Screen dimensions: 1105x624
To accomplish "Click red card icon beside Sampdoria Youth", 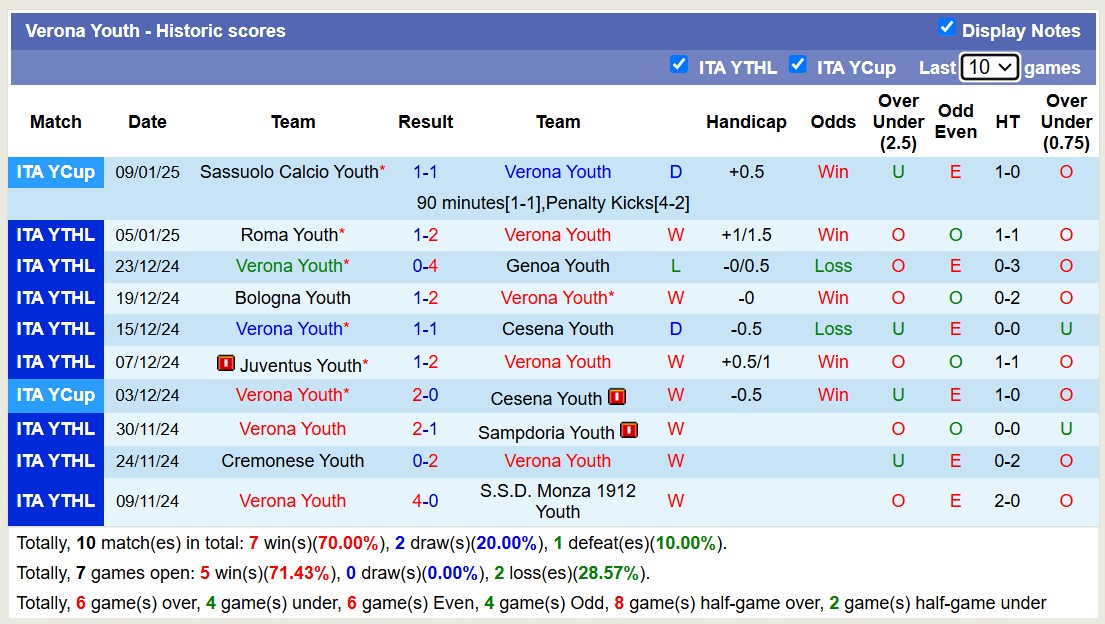I will point(629,430).
